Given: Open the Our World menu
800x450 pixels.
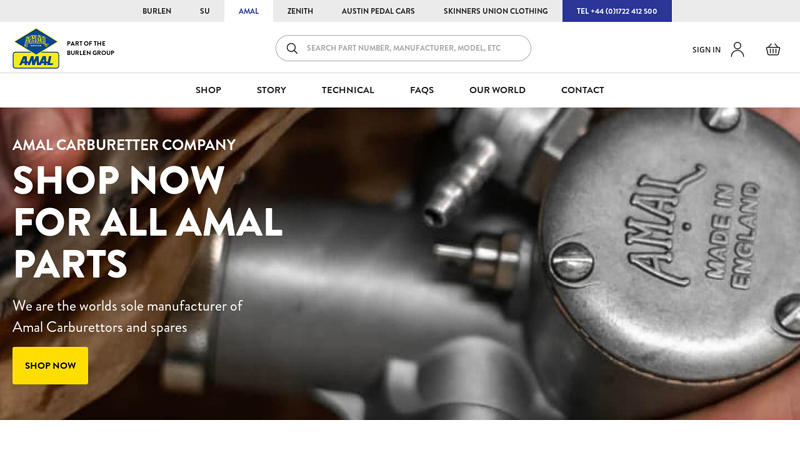Looking at the screenshot, I should click(497, 90).
